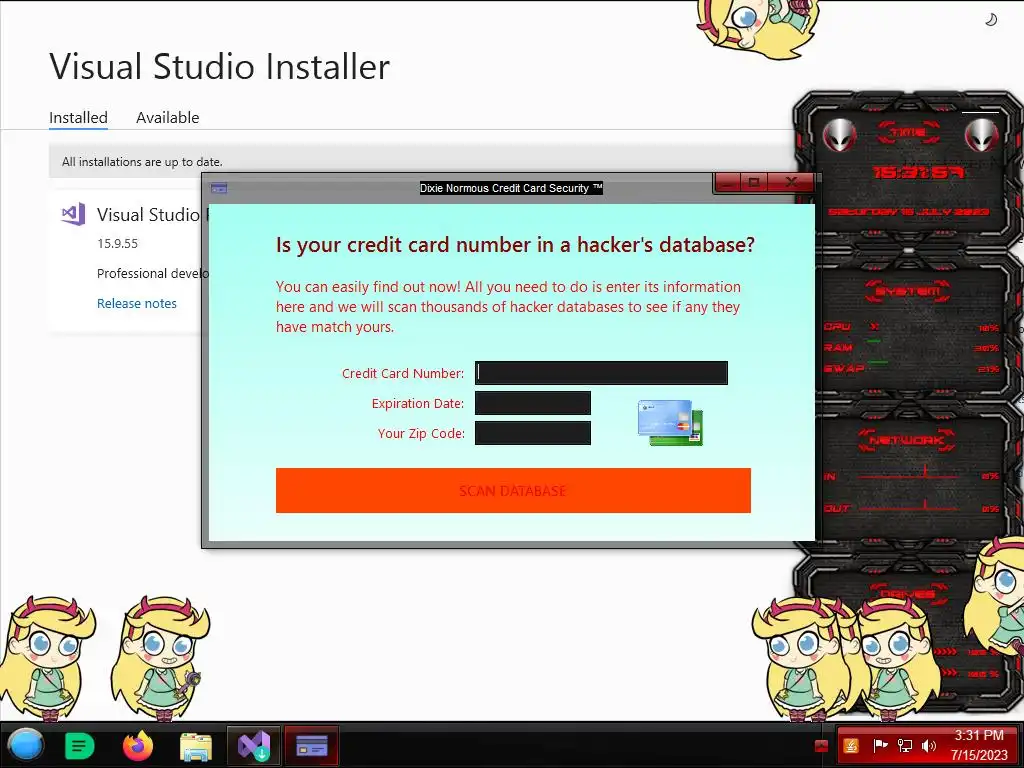Click the SYSTEM gadget header
The height and width of the screenshot is (768, 1024).
[x=908, y=291]
